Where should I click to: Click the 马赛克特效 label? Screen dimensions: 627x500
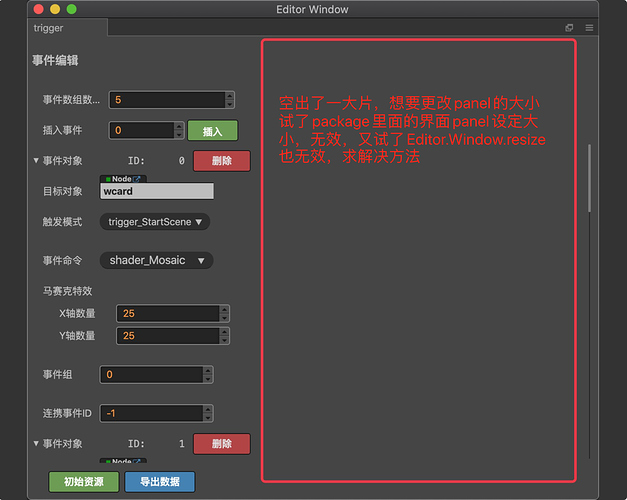coord(68,291)
